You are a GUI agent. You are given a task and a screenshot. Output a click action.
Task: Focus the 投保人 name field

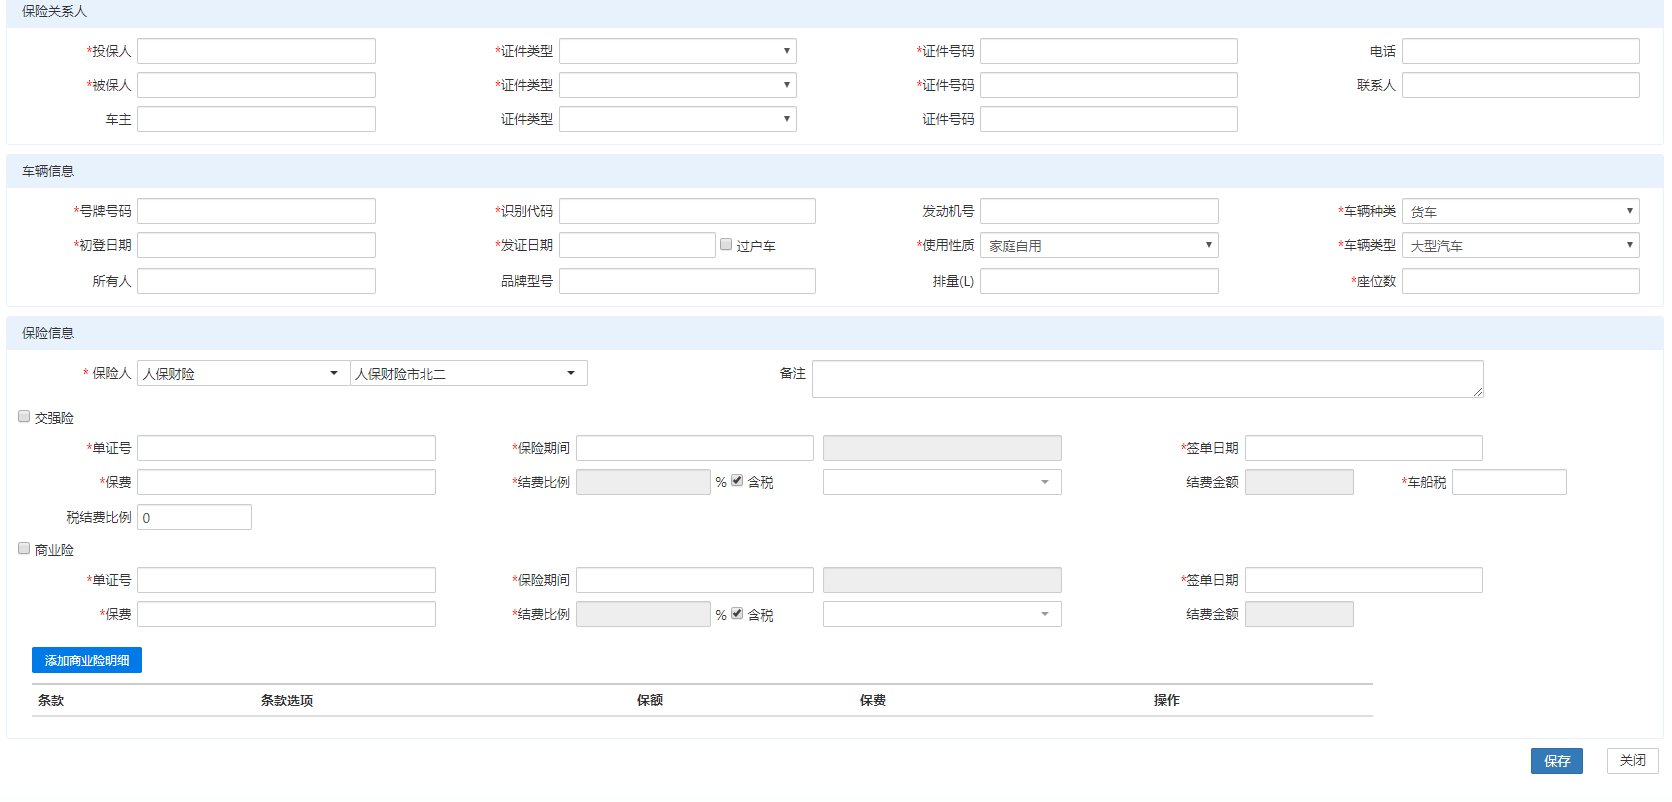(256, 51)
